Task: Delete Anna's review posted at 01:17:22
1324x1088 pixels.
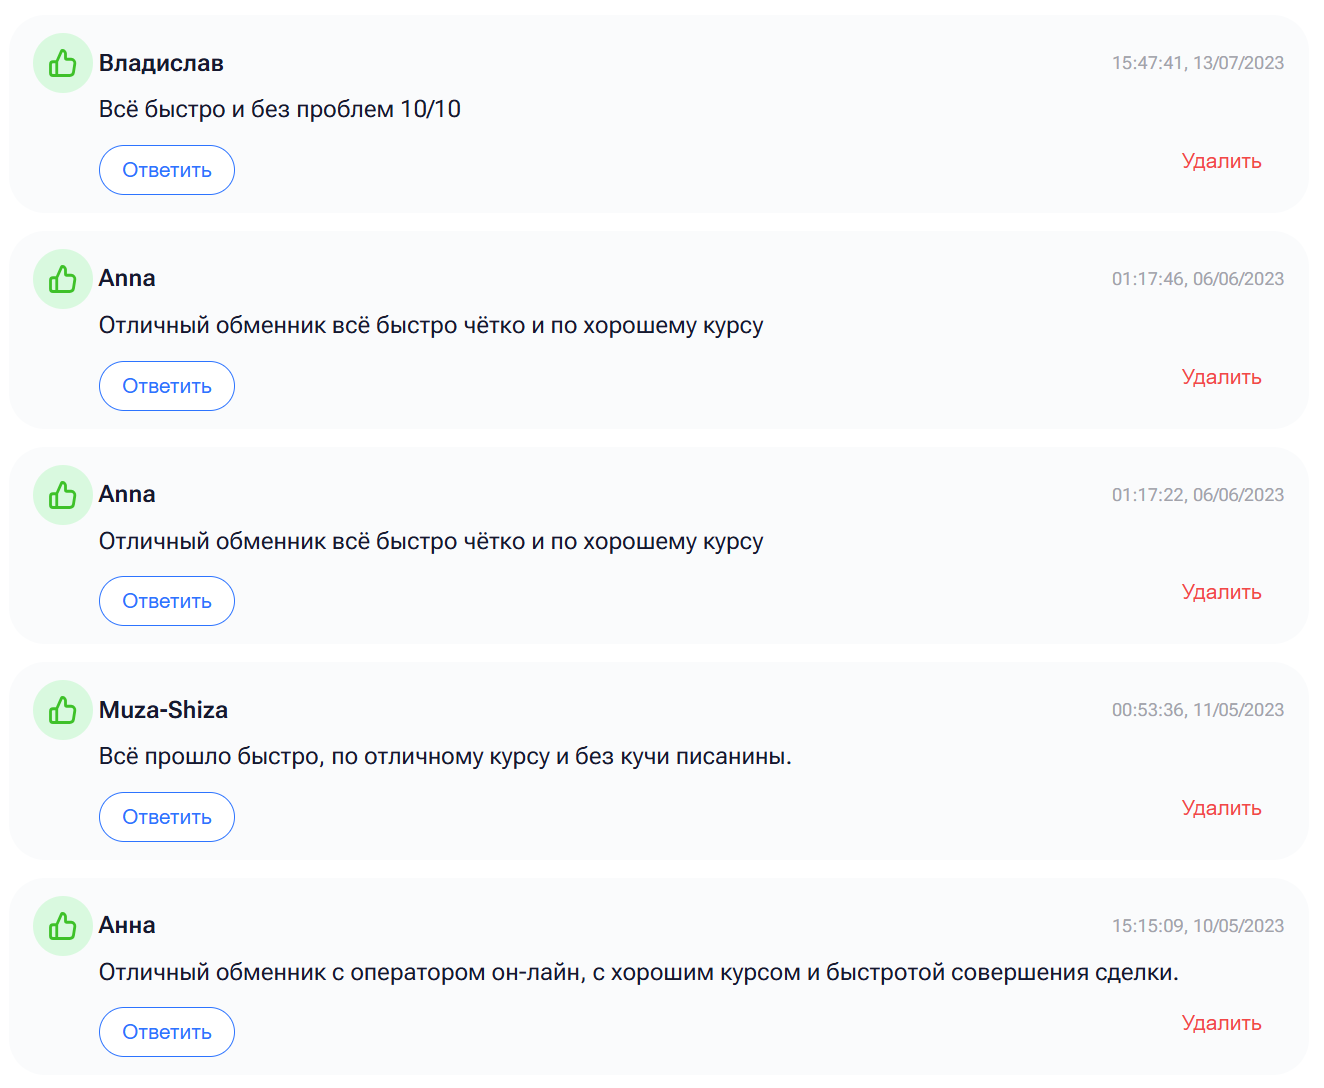Action: click(x=1221, y=592)
